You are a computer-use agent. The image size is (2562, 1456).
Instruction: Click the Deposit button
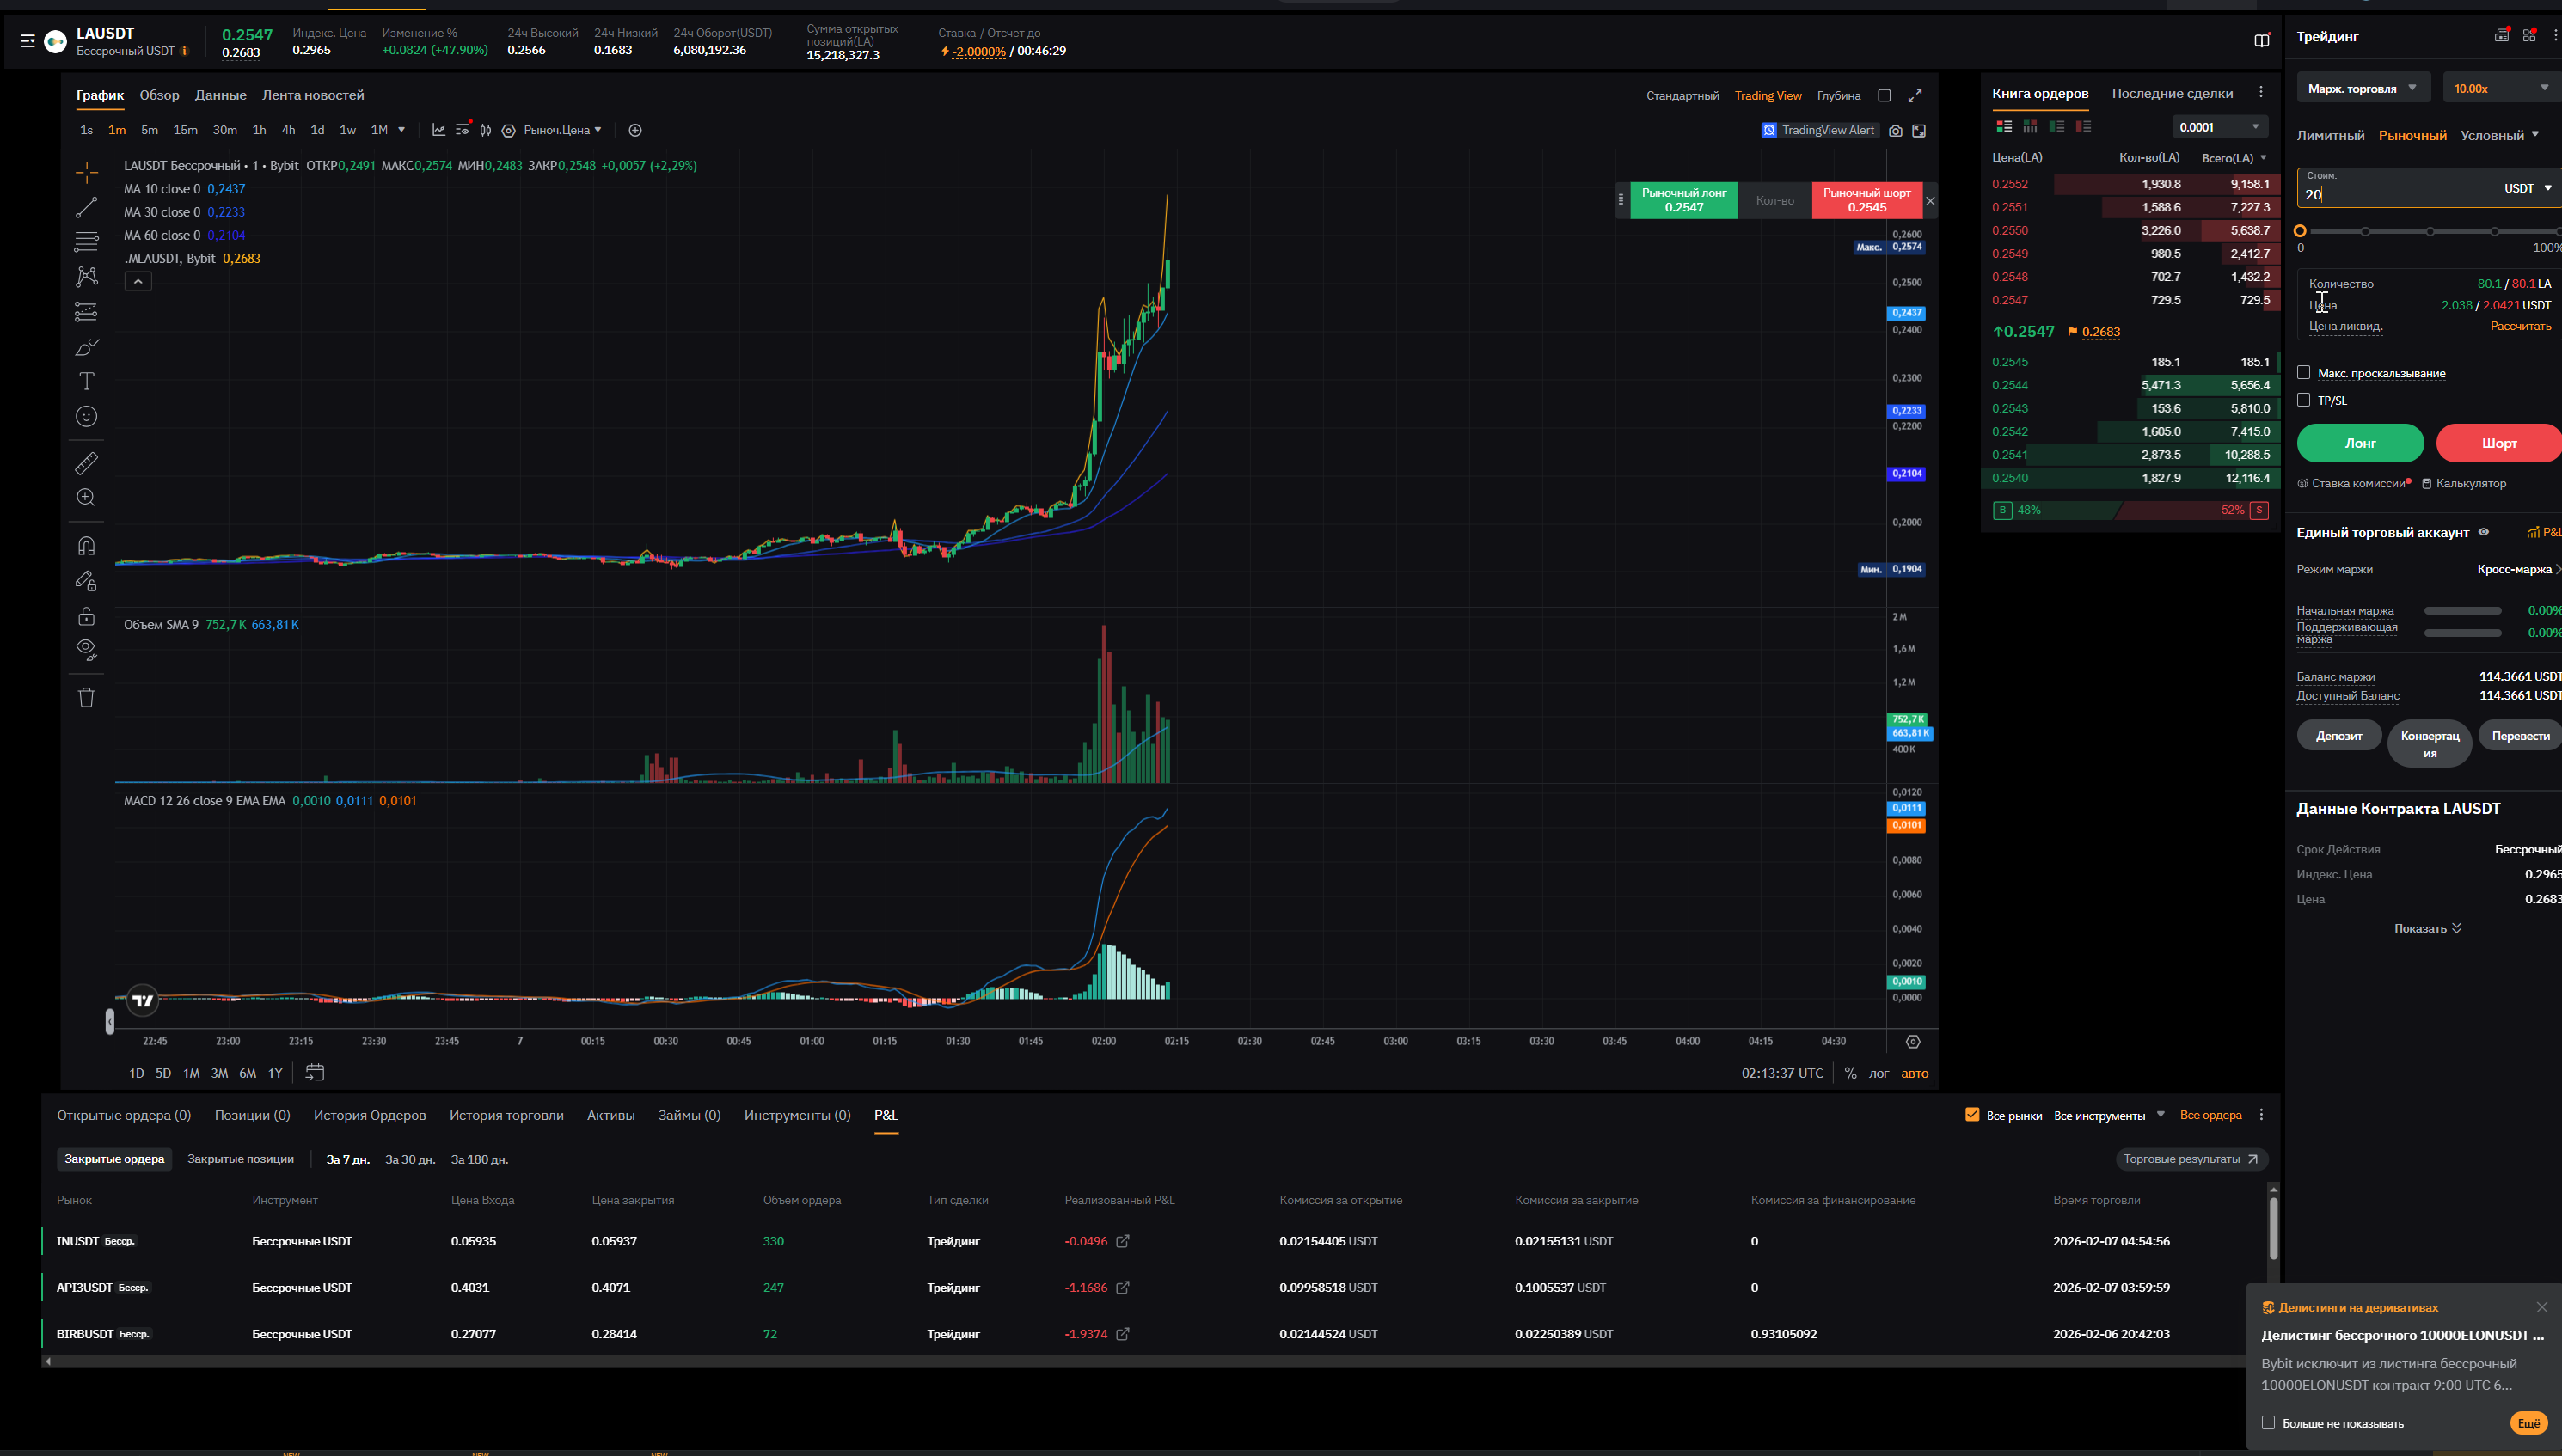click(x=2338, y=736)
